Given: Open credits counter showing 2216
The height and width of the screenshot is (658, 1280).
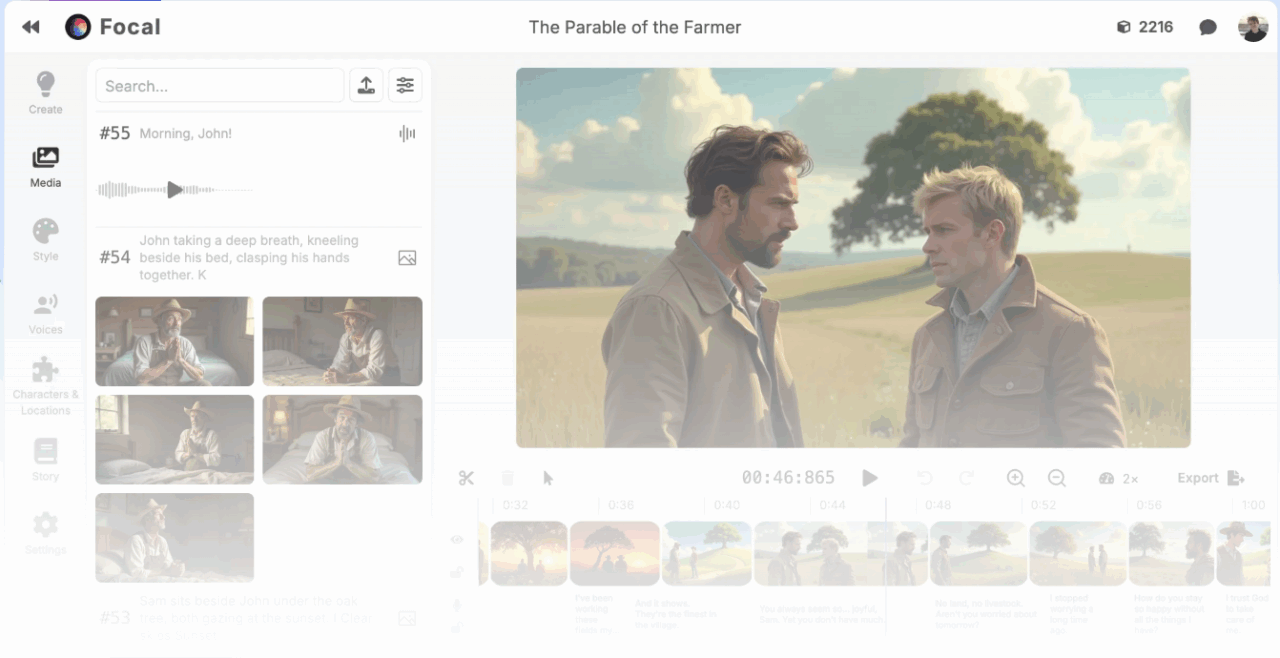Looking at the screenshot, I should (1143, 27).
